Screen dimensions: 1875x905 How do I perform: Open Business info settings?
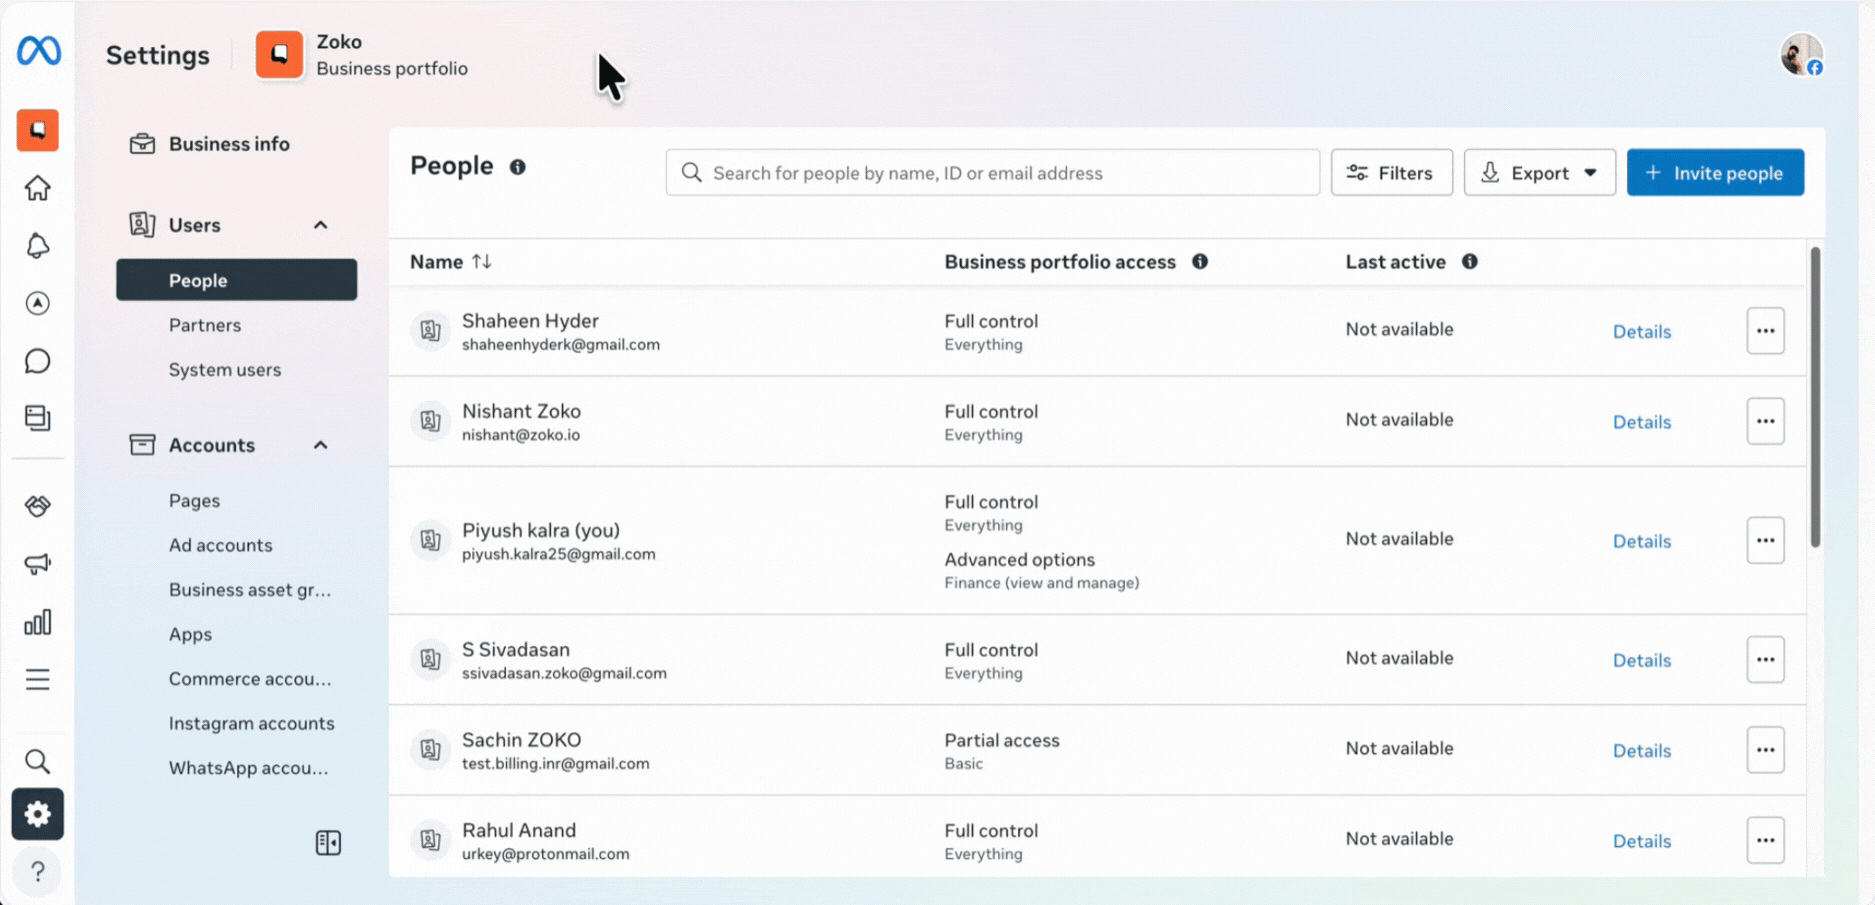point(229,144)
